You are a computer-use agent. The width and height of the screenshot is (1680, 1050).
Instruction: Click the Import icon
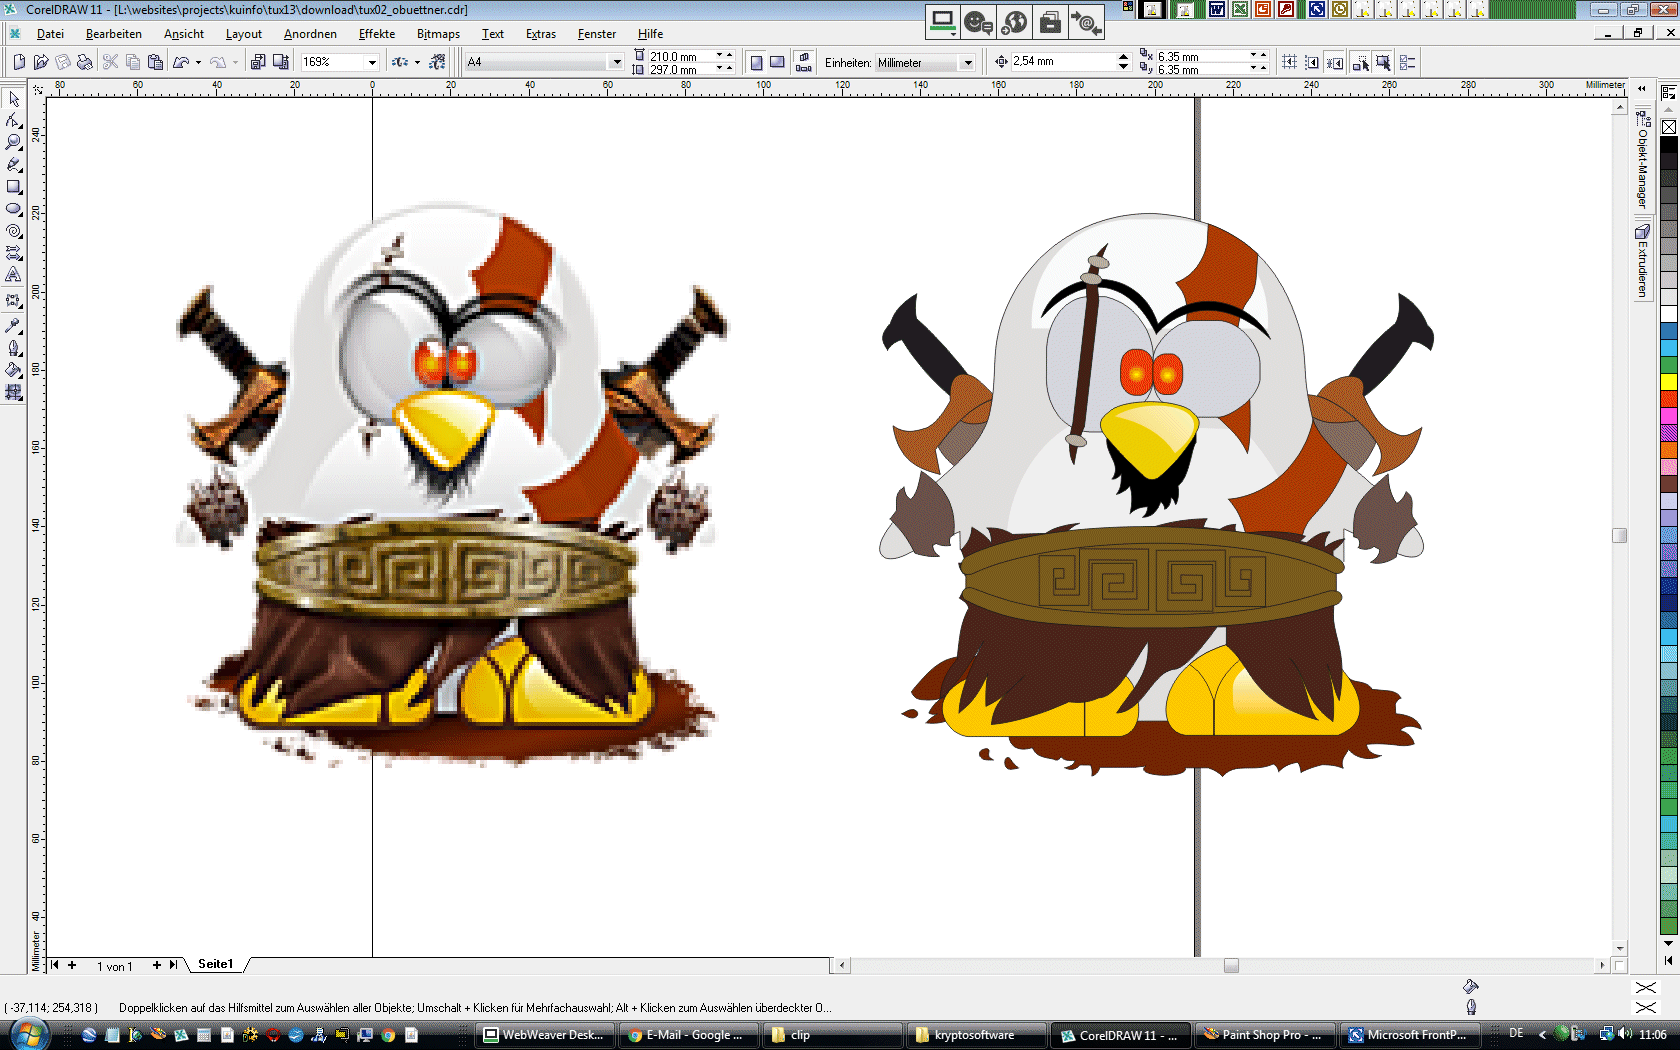258,62
